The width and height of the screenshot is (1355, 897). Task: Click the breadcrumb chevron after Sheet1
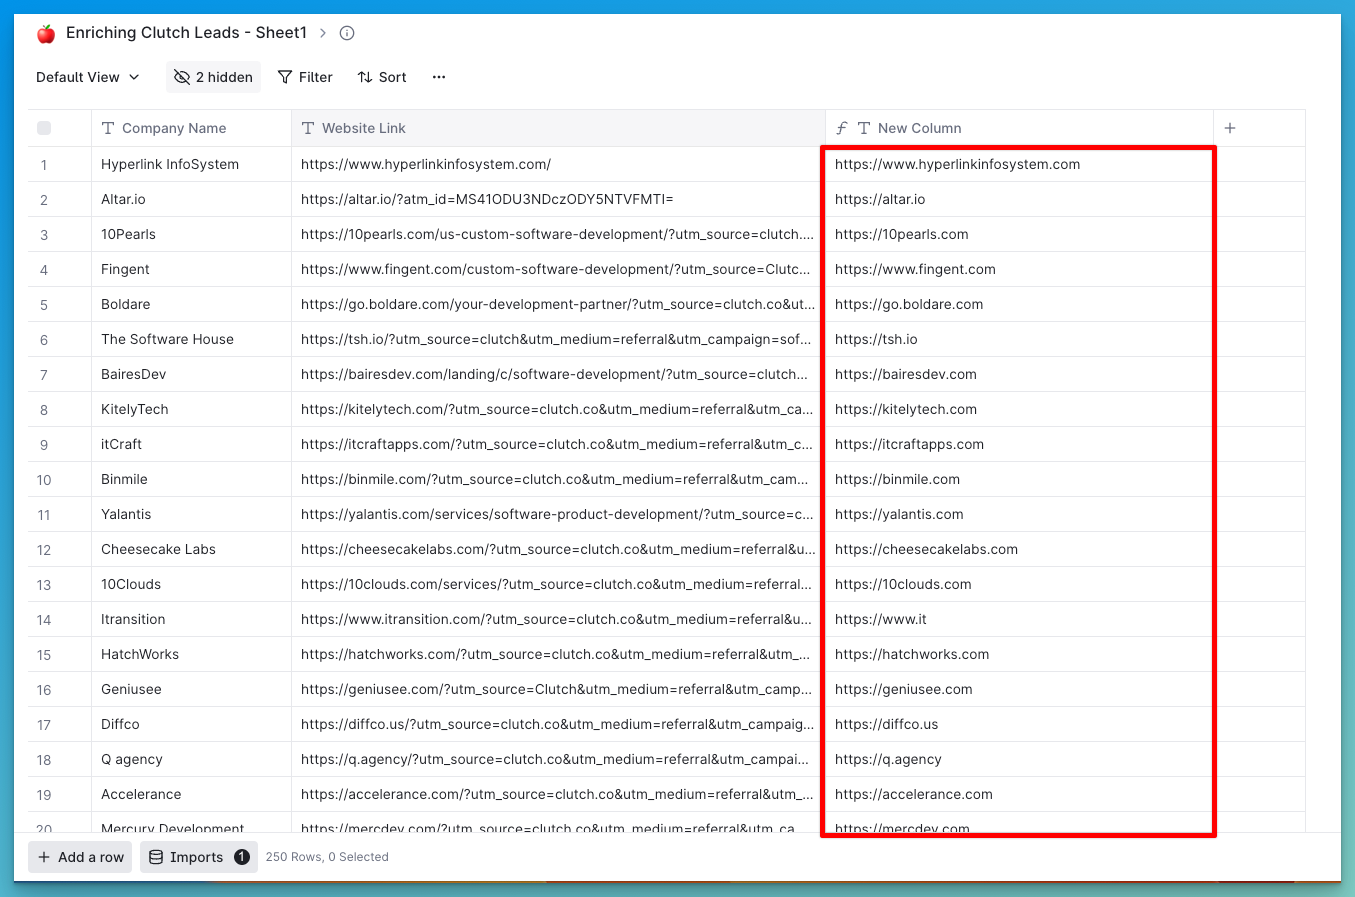(323, 33)
